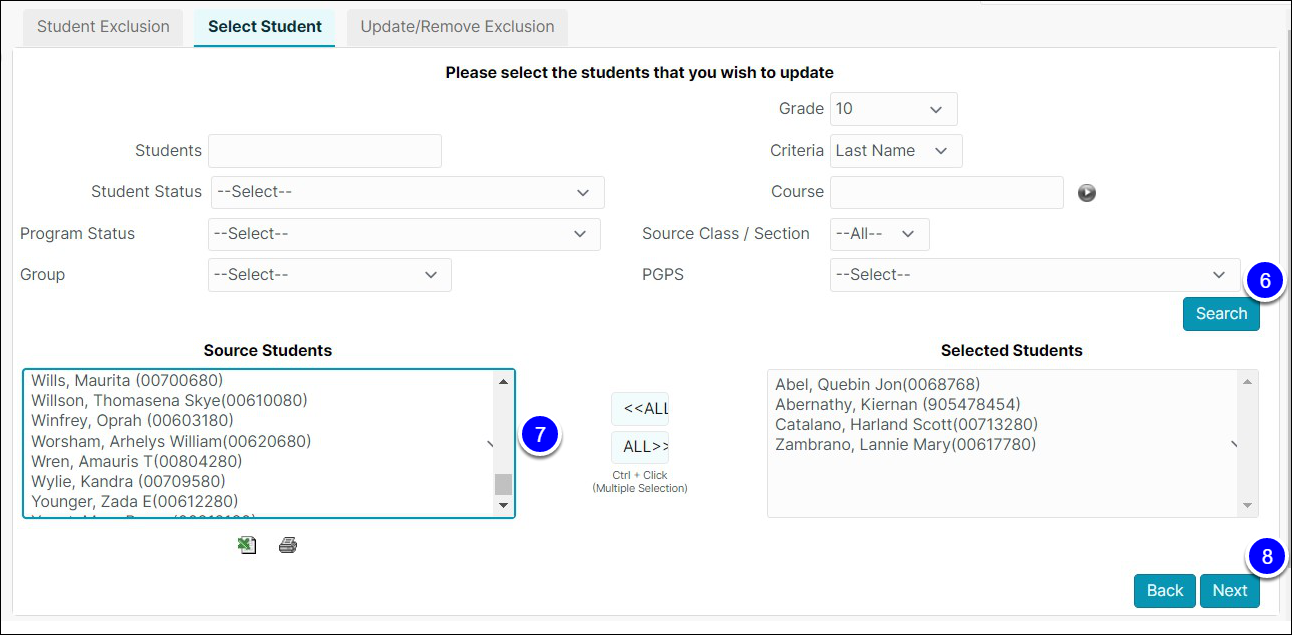Open the Criteria dropdown showing Last Name
This screenshot has height=635, width=1292.
point(896,151)
